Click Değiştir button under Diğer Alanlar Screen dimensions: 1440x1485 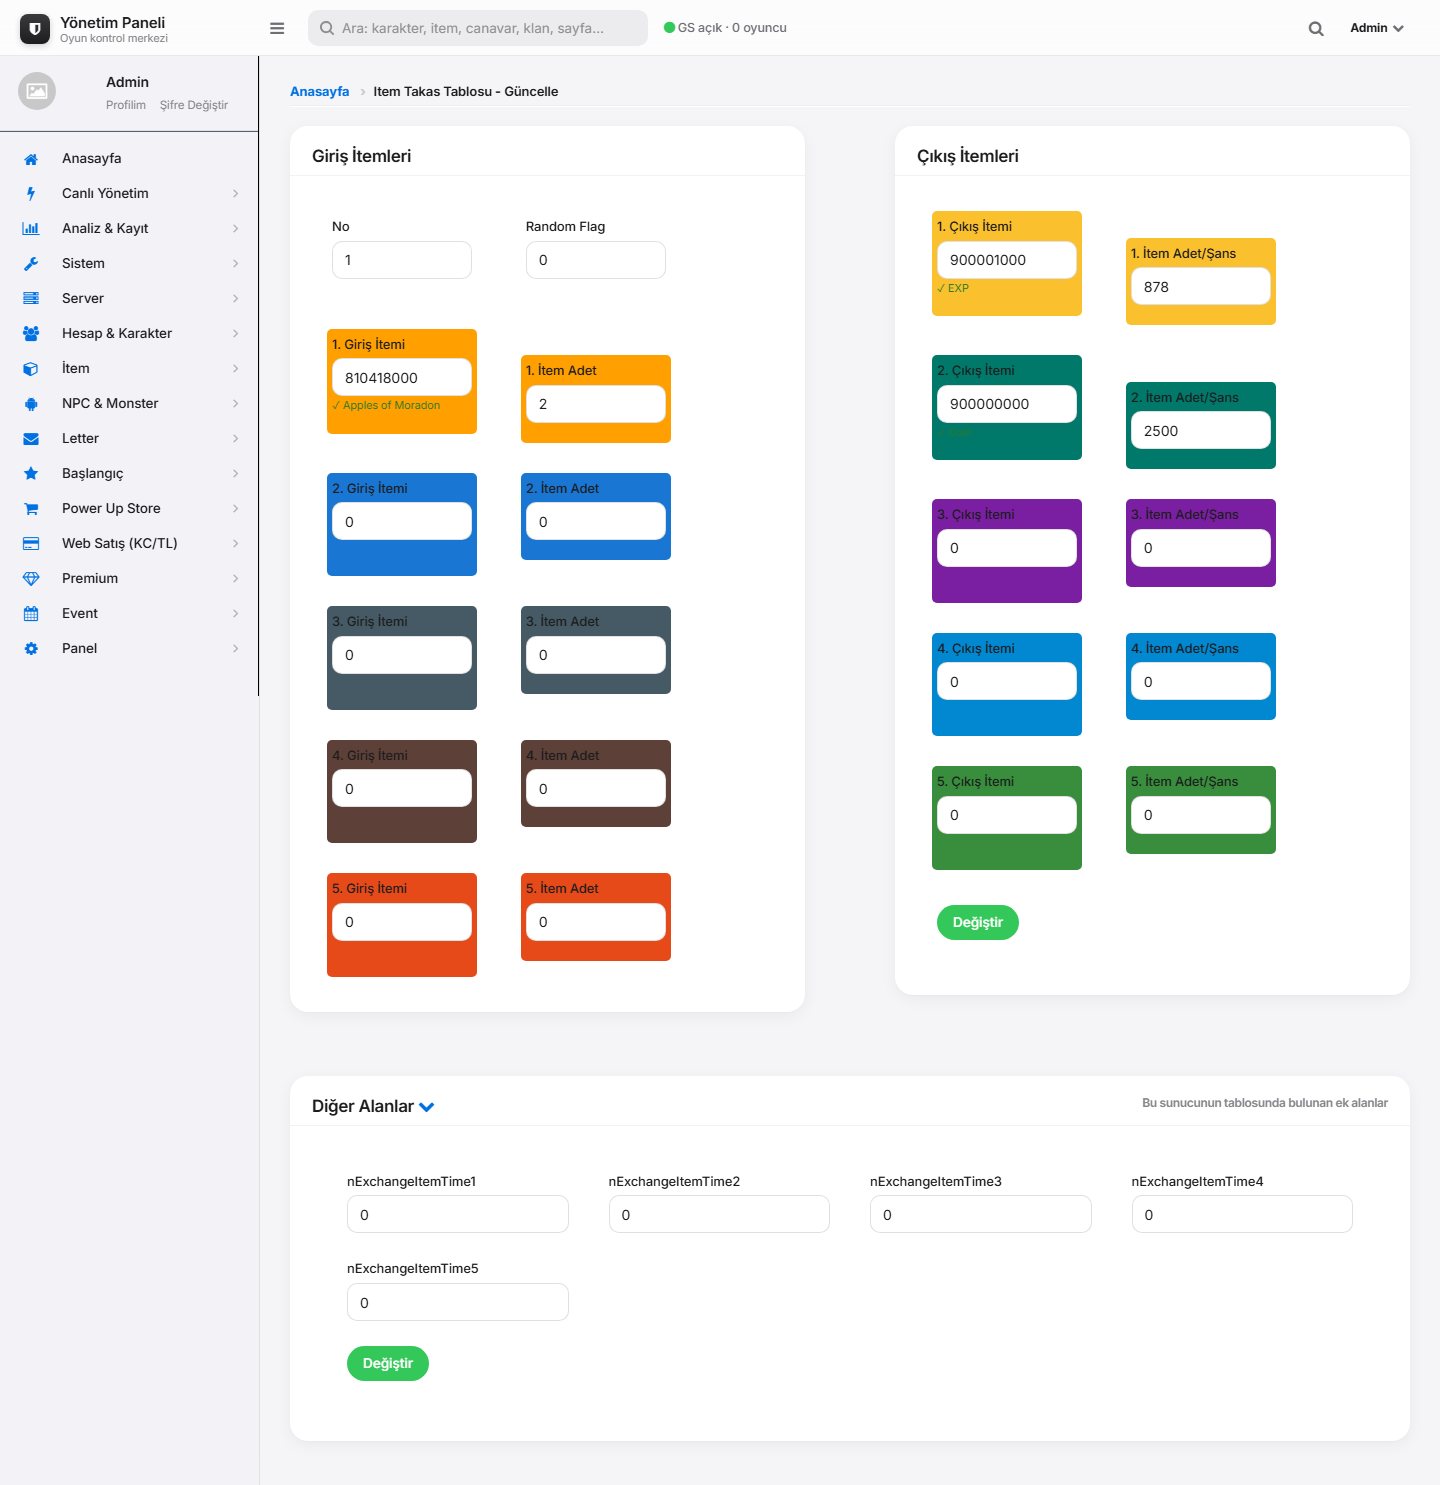(x=388, y=1363)
